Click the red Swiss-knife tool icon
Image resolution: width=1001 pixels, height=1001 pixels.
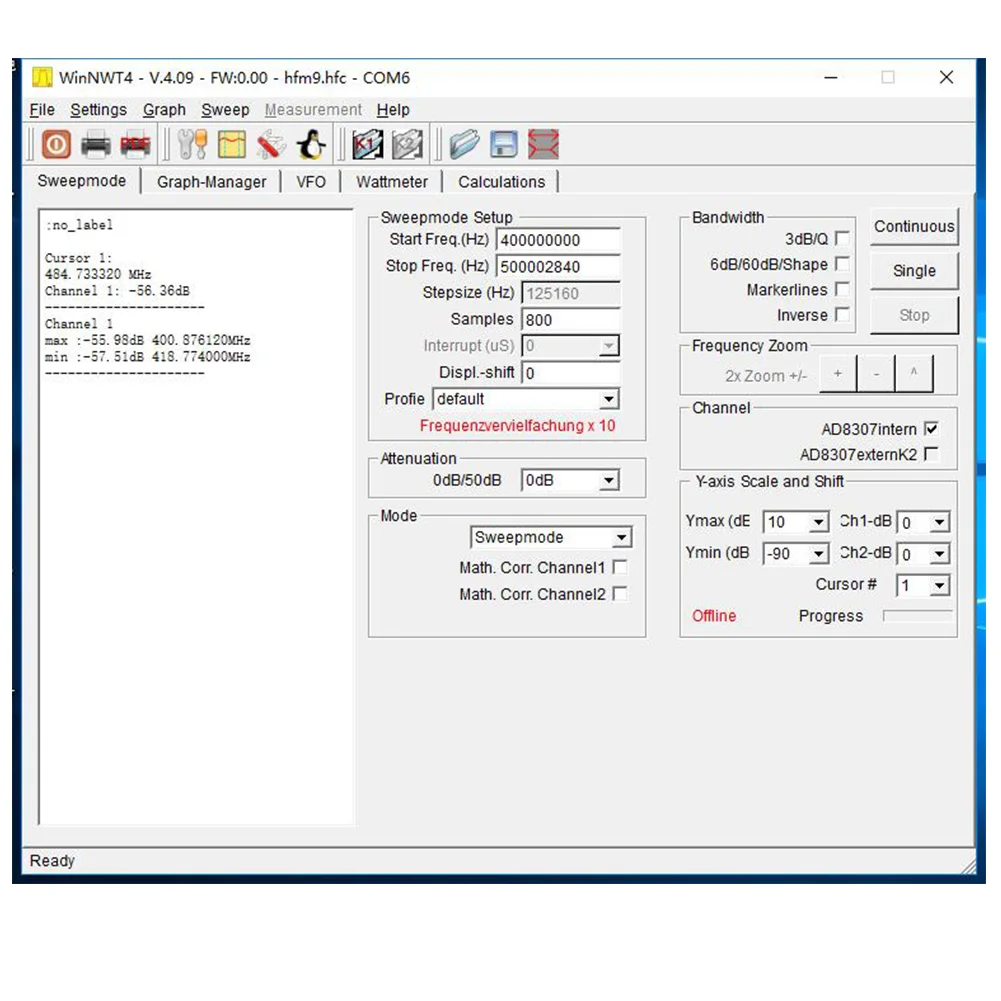pyautogui.click(x=271, y=144)
